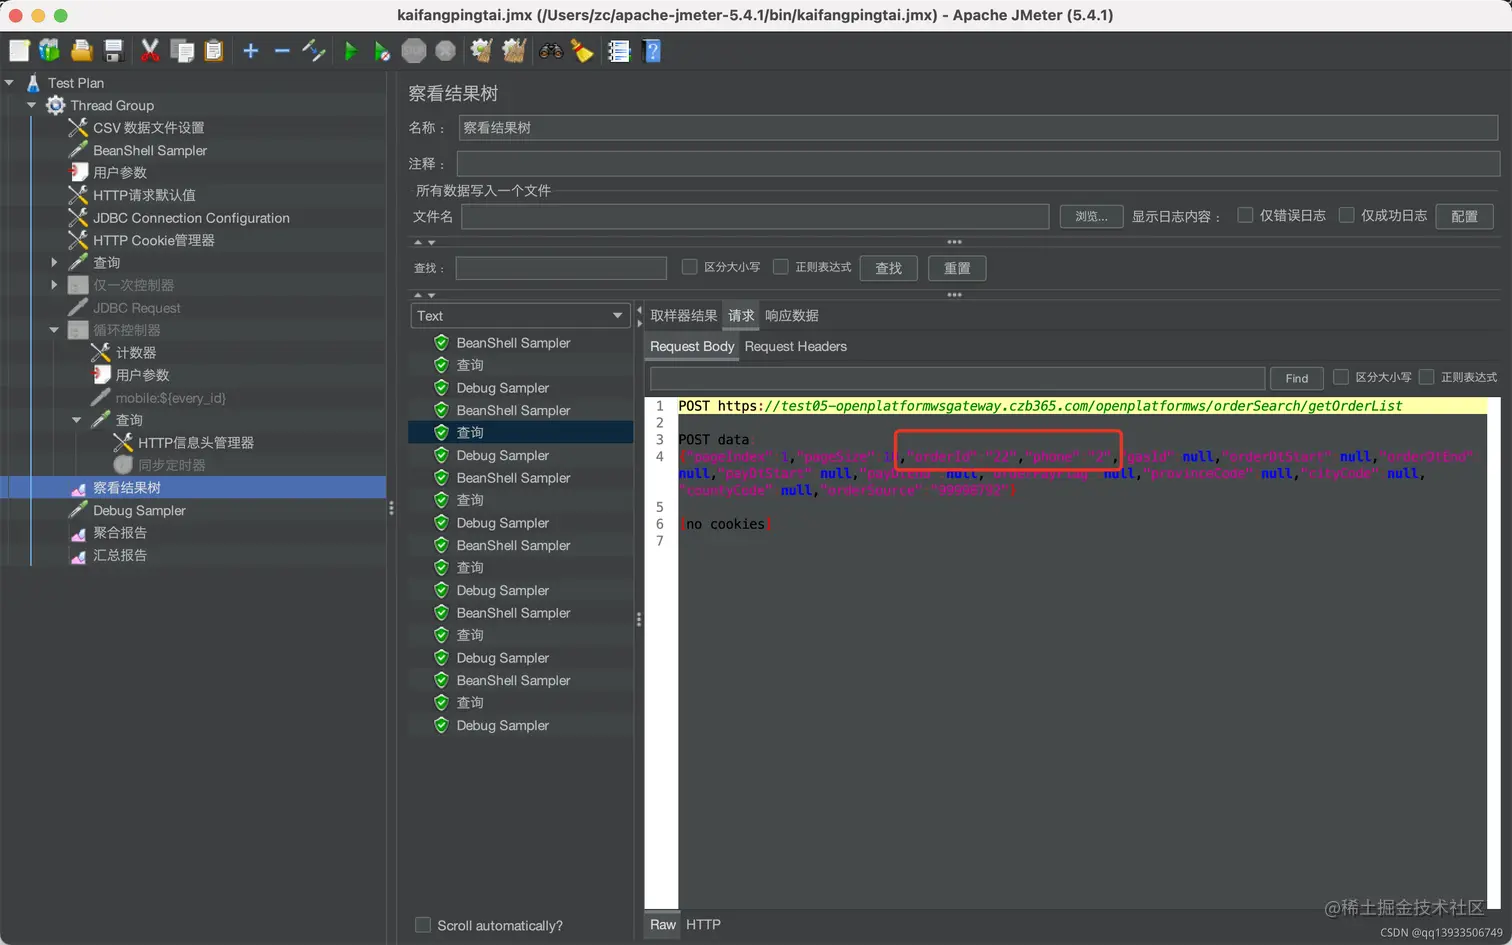The width and height of the screenshot is (1512, 945).
Task: Click the Clear results gear-broom icon
Action: pyautogui.click(x=482, y=51)
